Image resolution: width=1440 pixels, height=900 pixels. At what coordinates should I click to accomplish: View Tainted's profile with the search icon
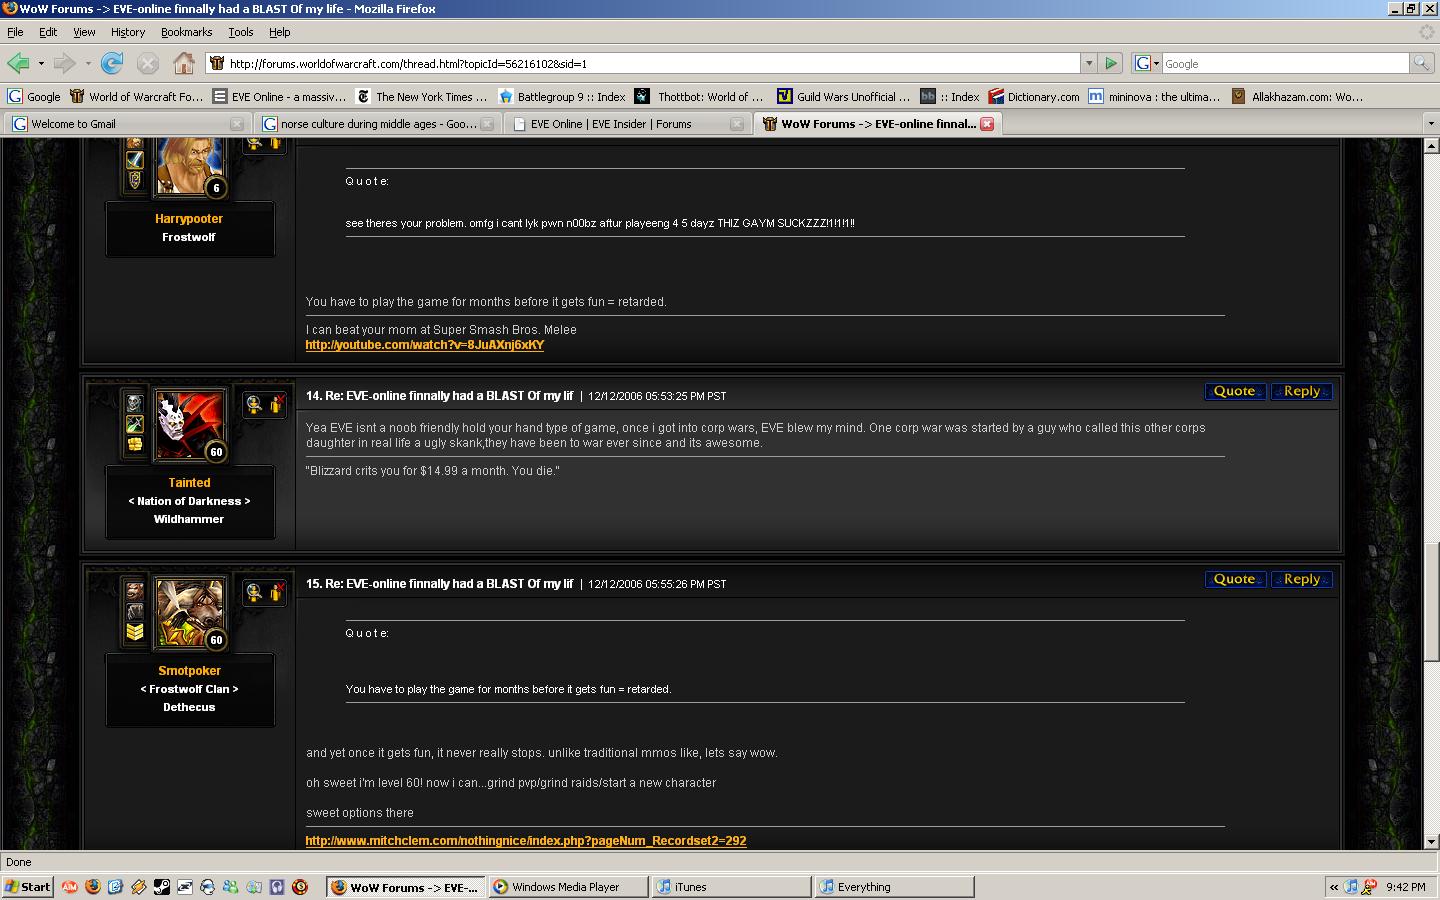tap(254, 404)
